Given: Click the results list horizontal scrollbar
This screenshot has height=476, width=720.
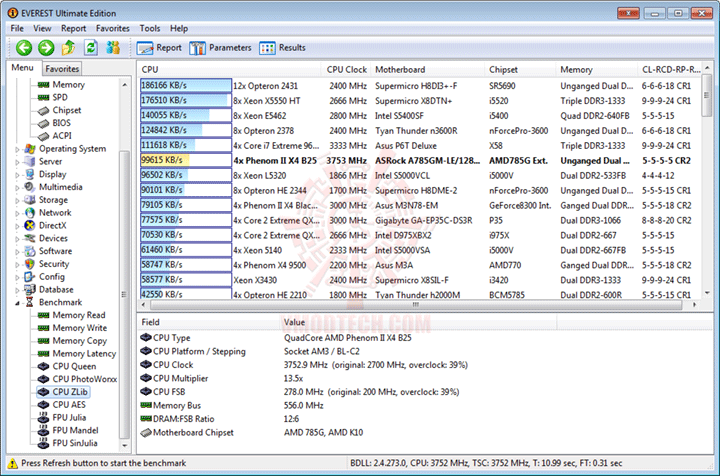Looking at the screenshot, I should coord(418,304).
